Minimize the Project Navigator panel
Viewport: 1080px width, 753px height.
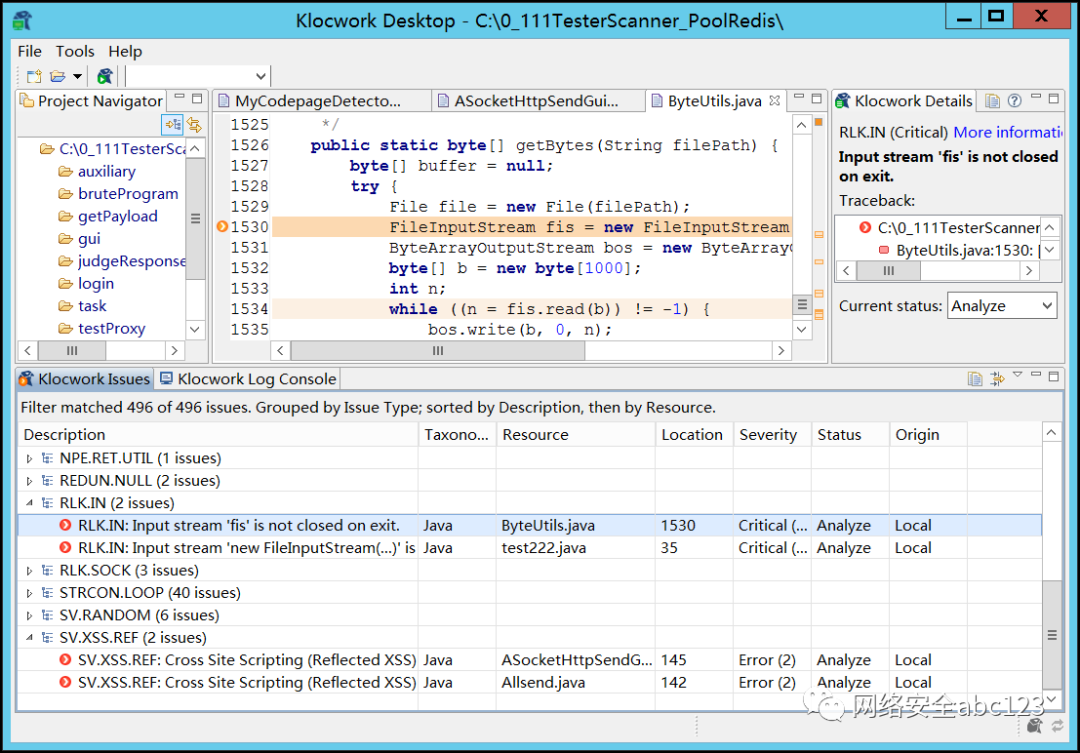(x=178, y=98)
